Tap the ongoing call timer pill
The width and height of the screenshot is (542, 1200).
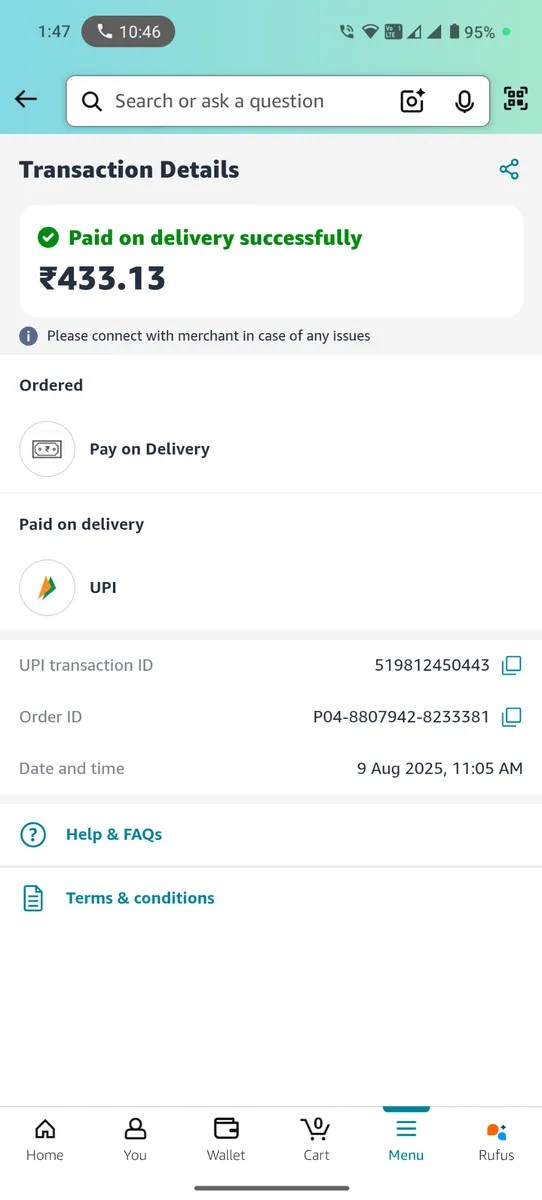pyautogui.click(x=128, y=32)
